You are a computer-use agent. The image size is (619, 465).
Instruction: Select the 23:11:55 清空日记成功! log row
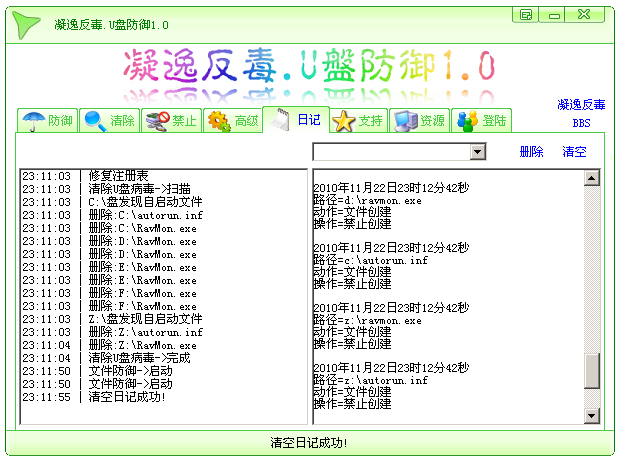click(164, 397)
